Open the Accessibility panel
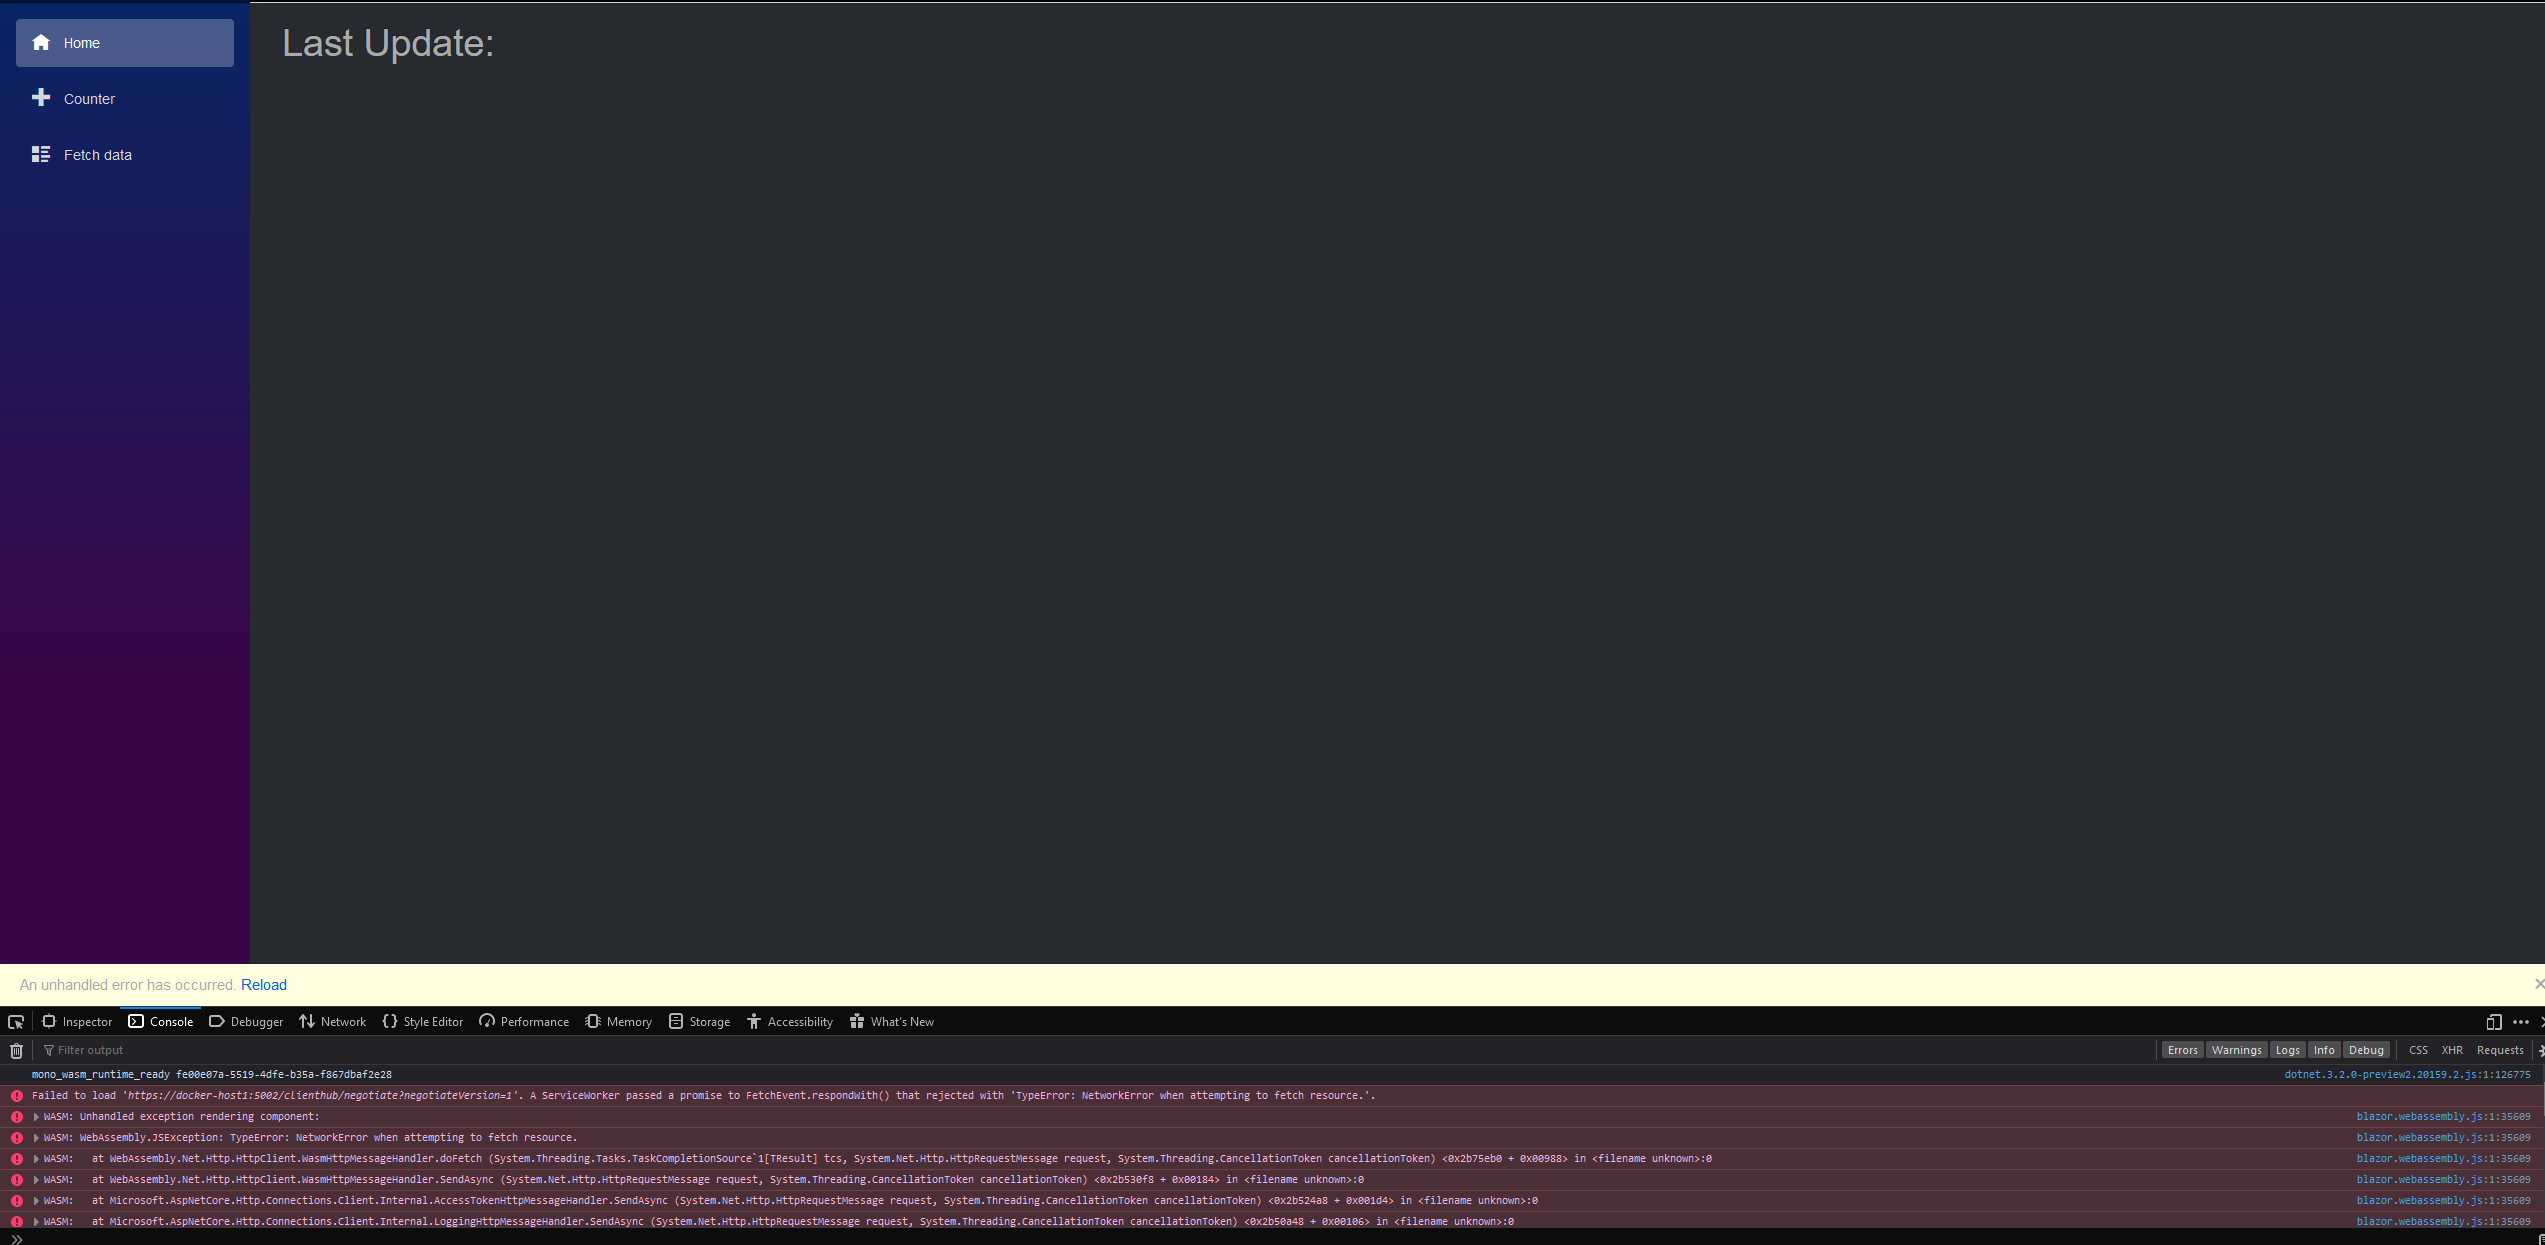Image resolution: width=2545 pixels, height=1245 pixels. (789, 1021)
